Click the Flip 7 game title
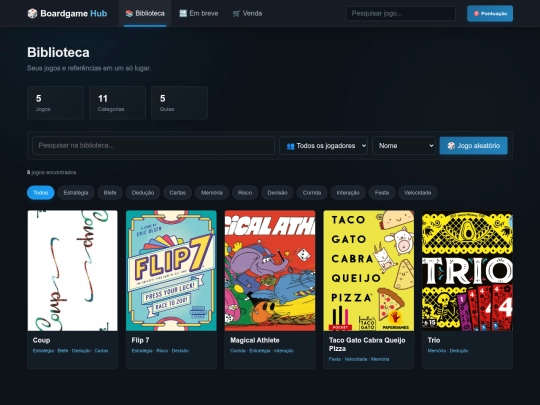The image size is (540, 405). (x=140, y=340)
